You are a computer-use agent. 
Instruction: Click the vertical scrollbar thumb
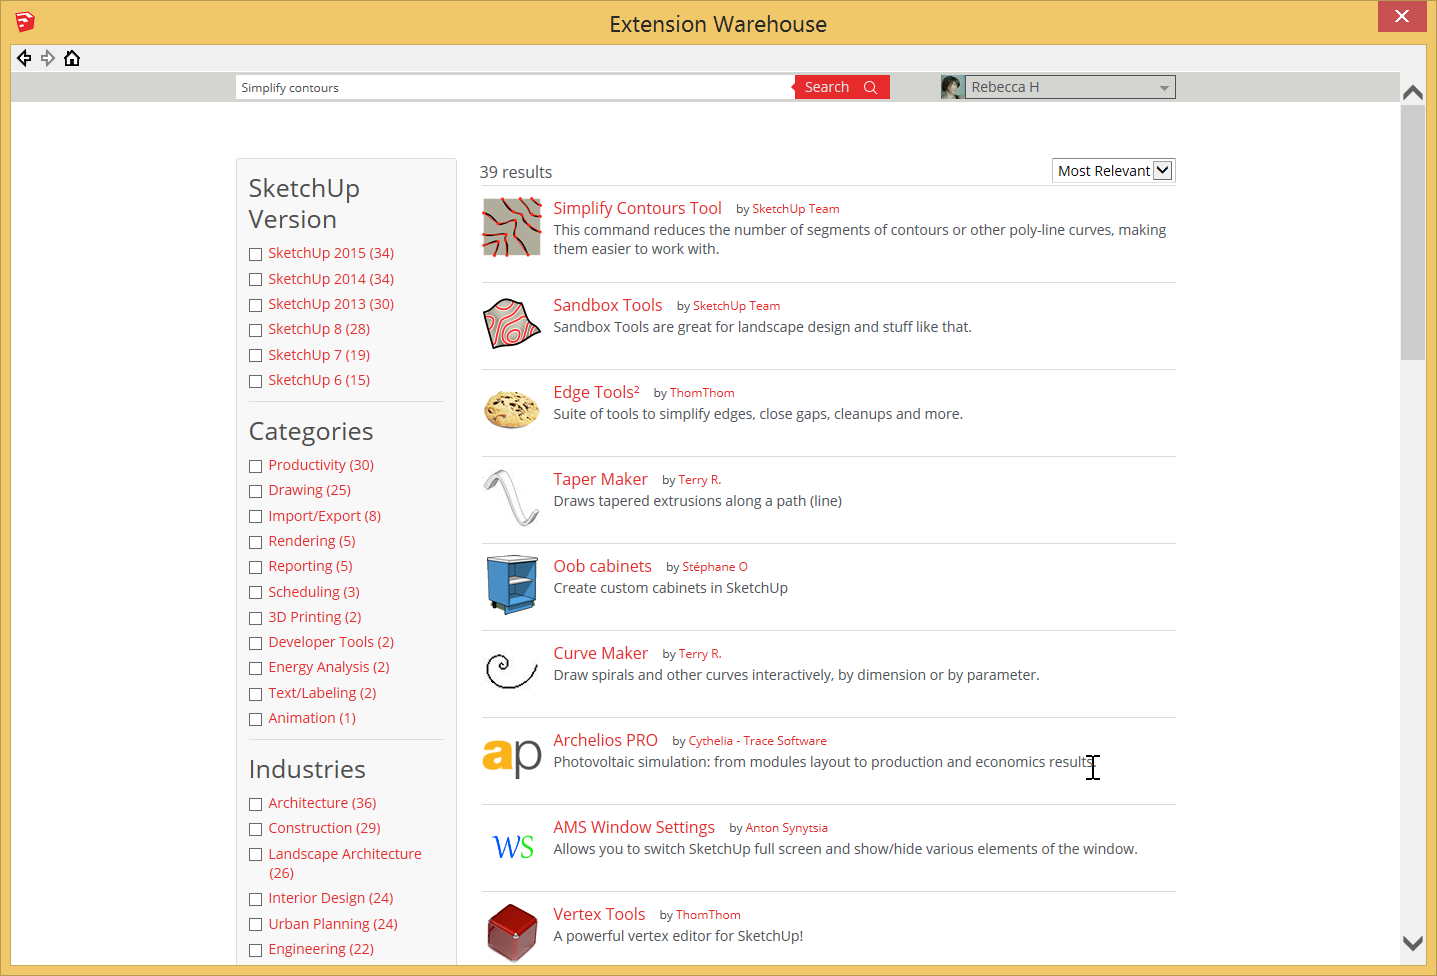click(x=1412, y=232)
